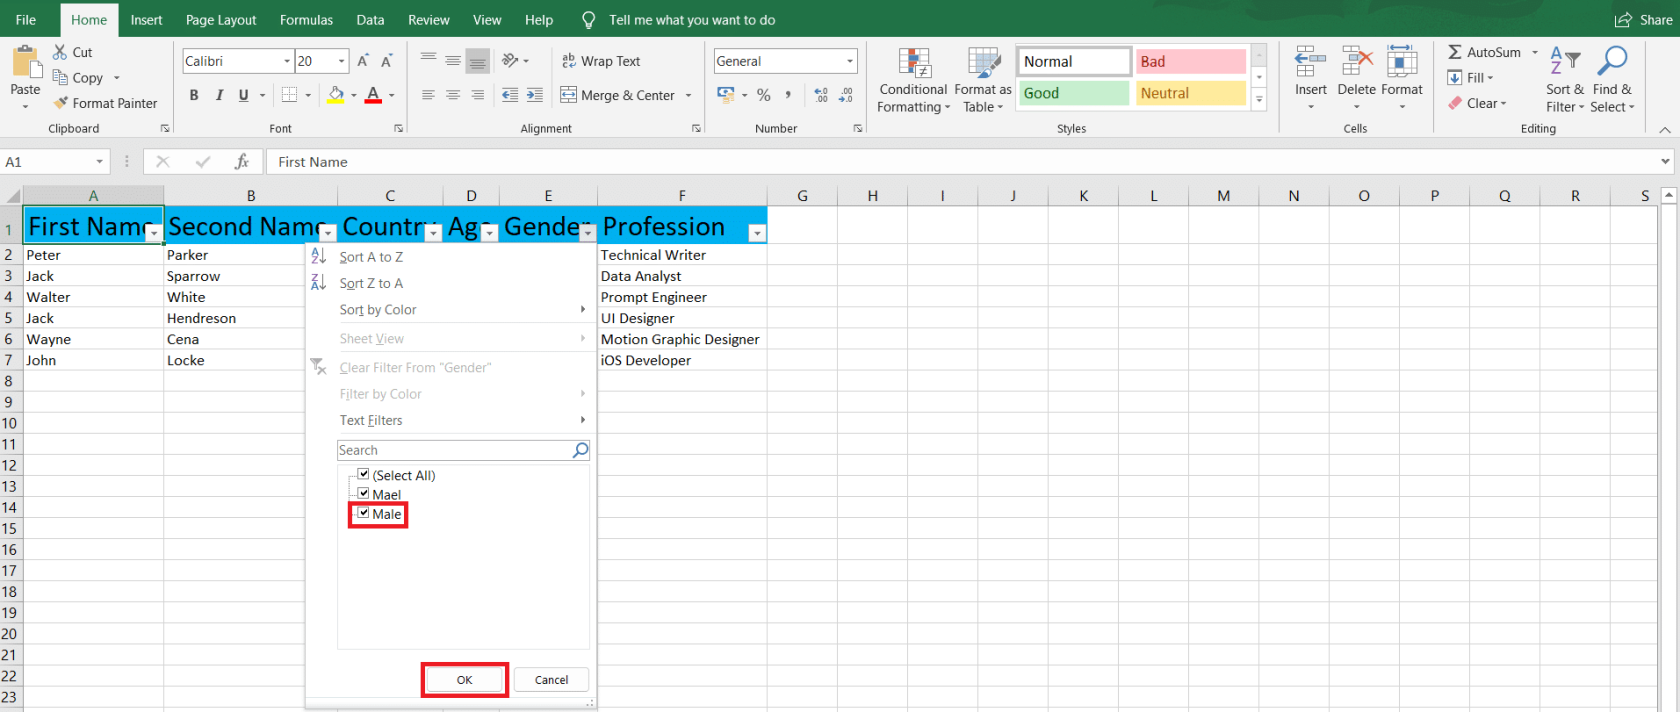Open Find & Select menu
Screen dimensions: 1680x712
point(1612,80)
